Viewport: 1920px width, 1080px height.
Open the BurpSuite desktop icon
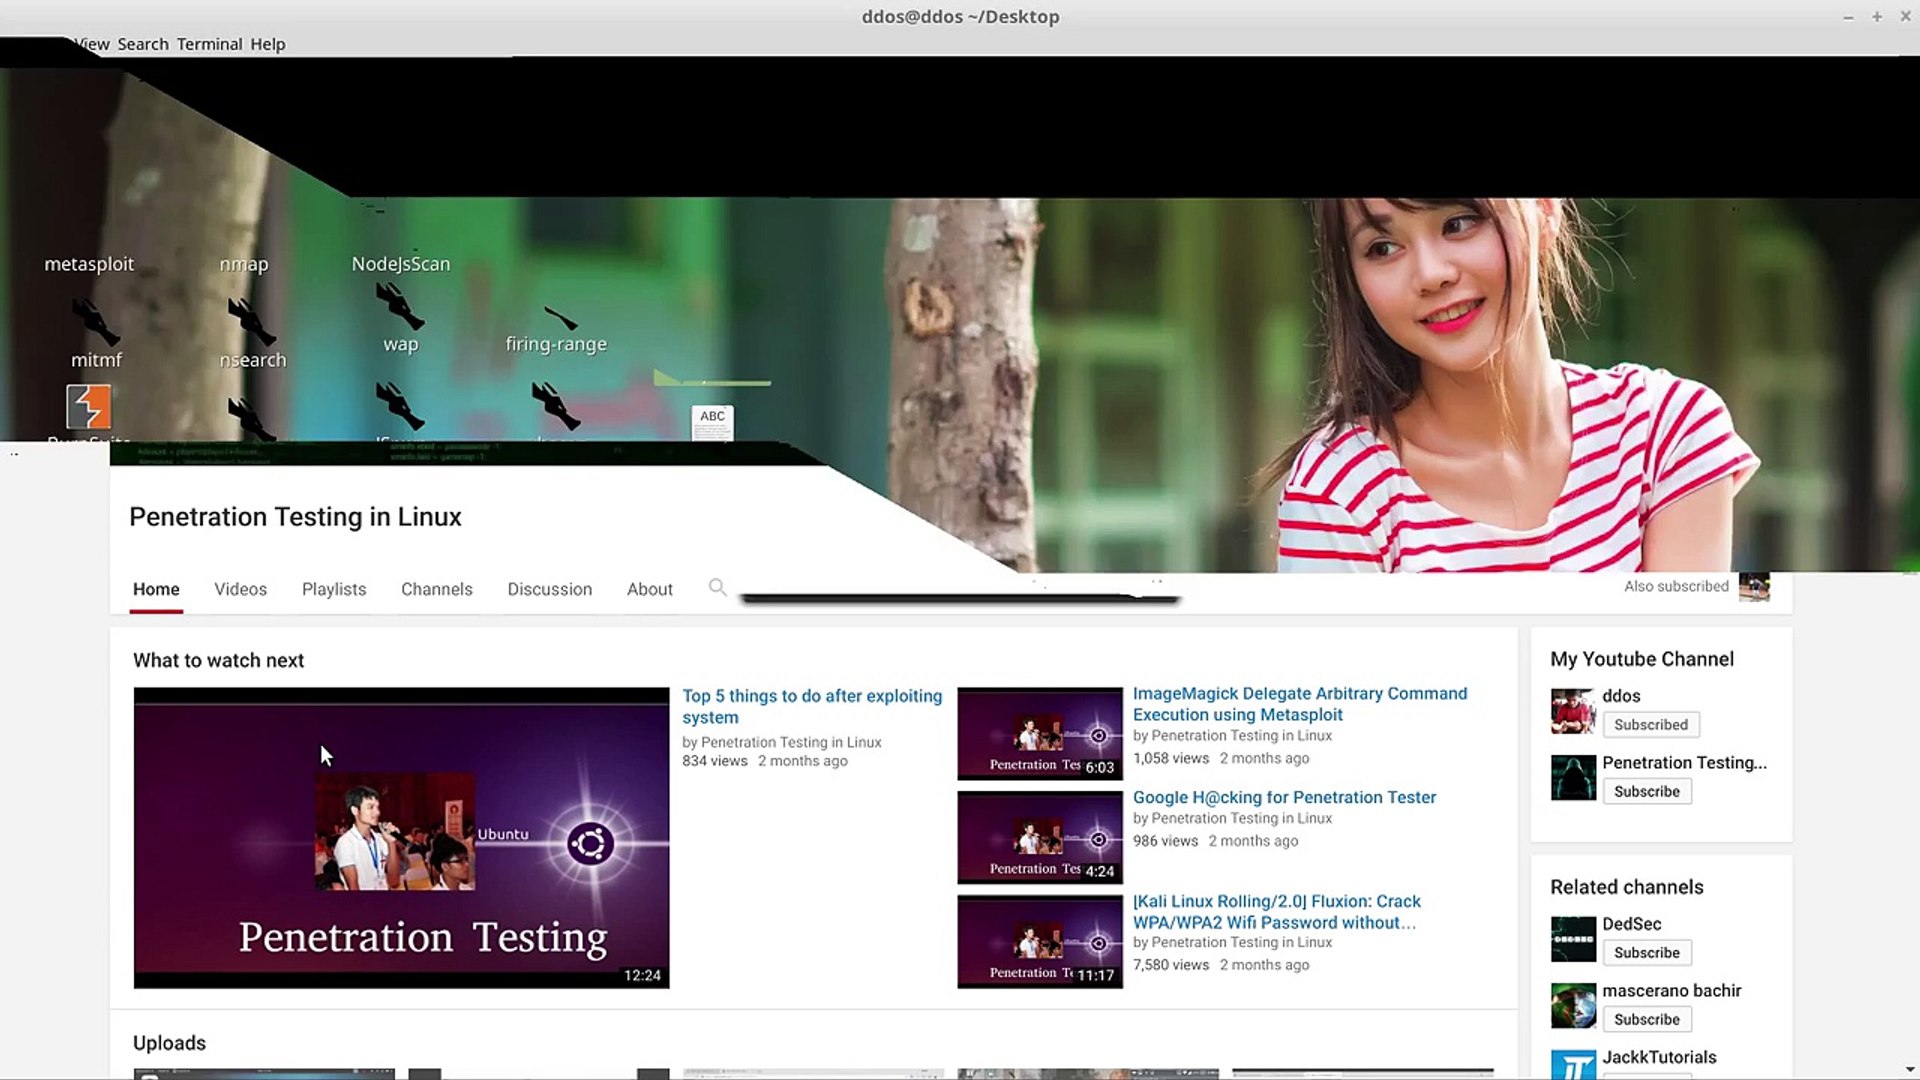click(88, 407)
